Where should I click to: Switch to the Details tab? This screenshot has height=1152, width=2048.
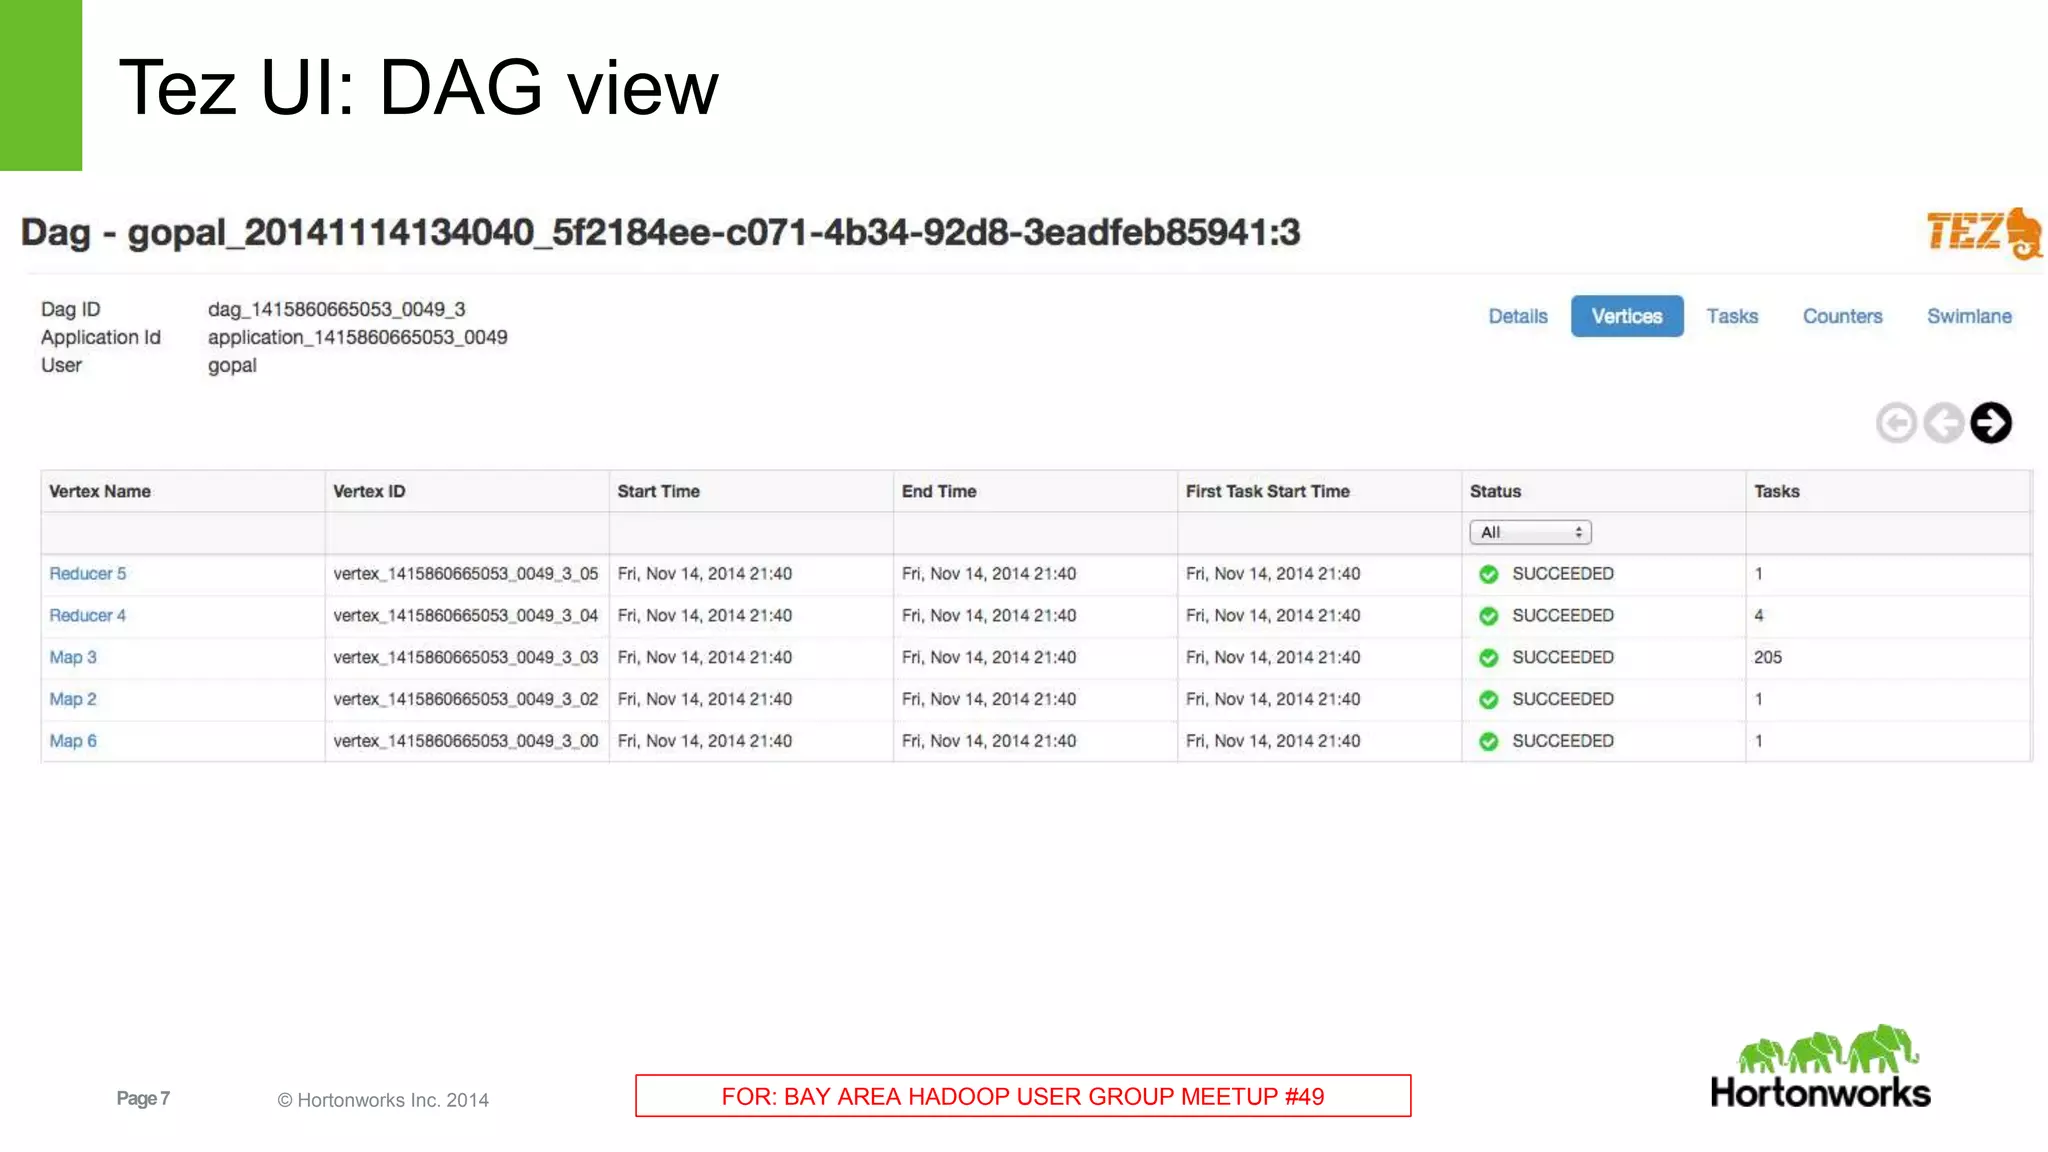[x=1518, y=317]
